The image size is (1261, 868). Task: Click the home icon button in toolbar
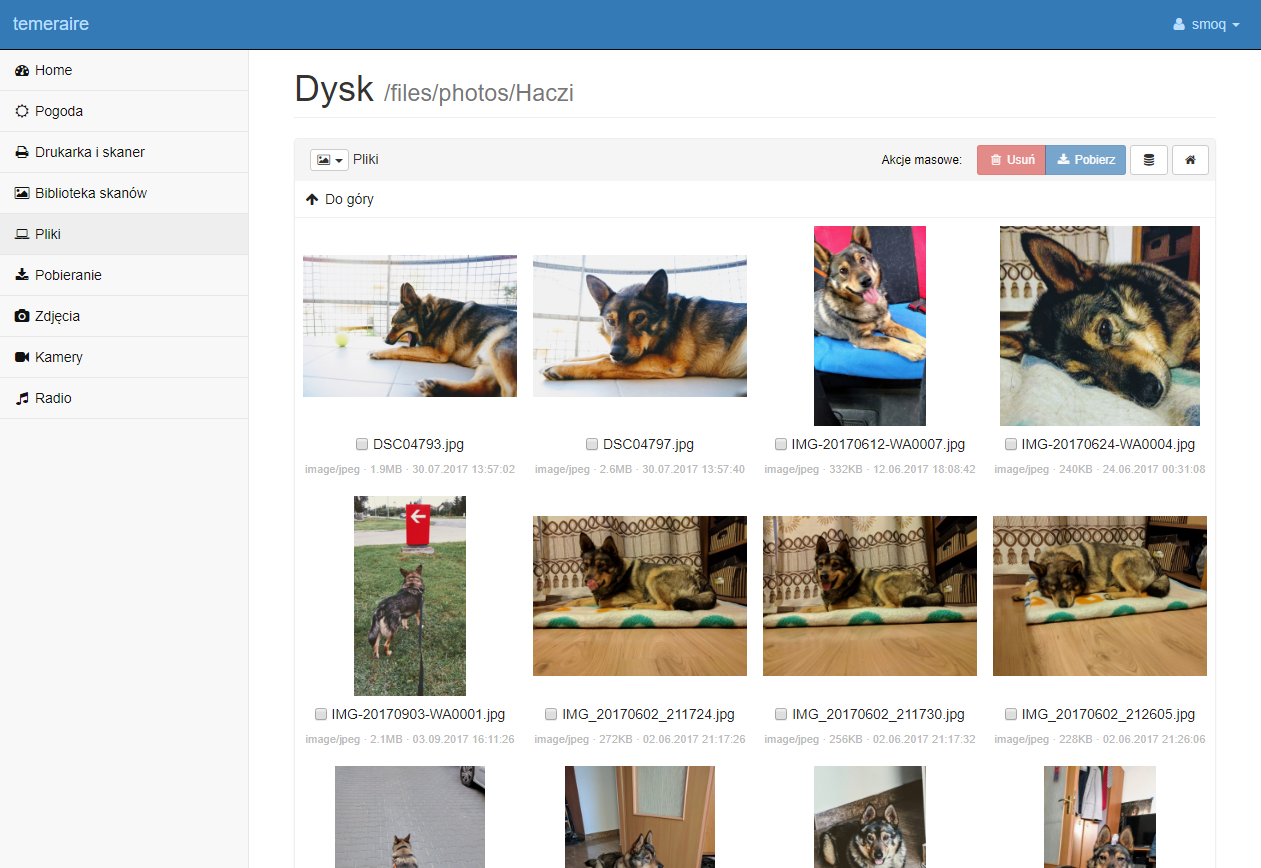pyautogui.click(x=1190, y=160)
